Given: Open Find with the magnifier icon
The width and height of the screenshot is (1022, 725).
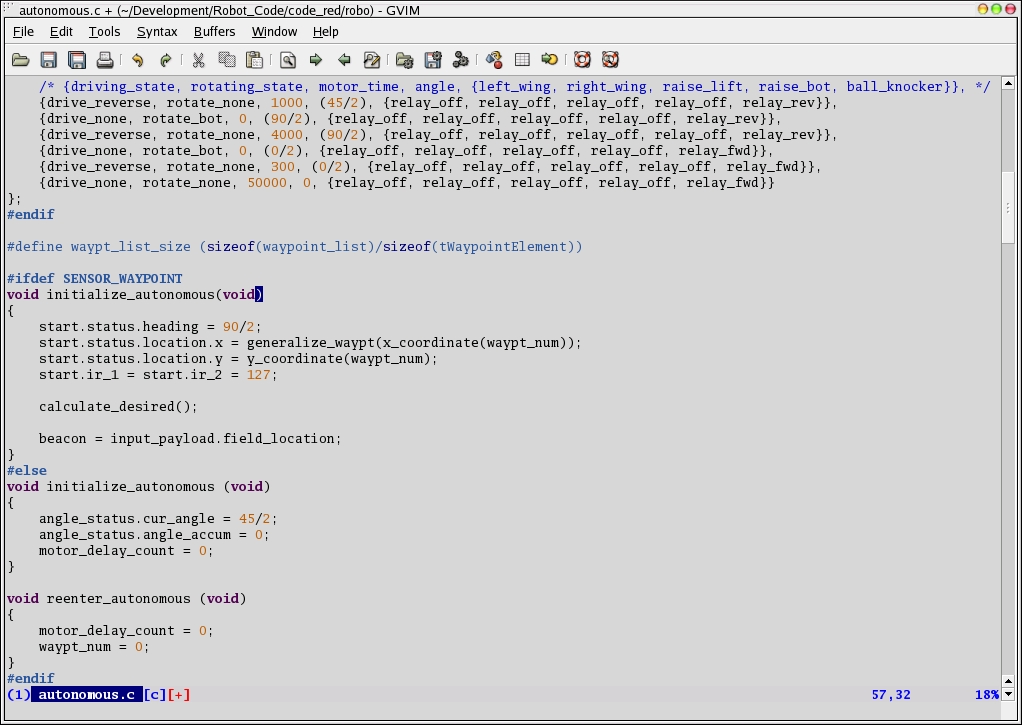Looking at the screenshot, I should pyautogui.click(x=288, y=60).
